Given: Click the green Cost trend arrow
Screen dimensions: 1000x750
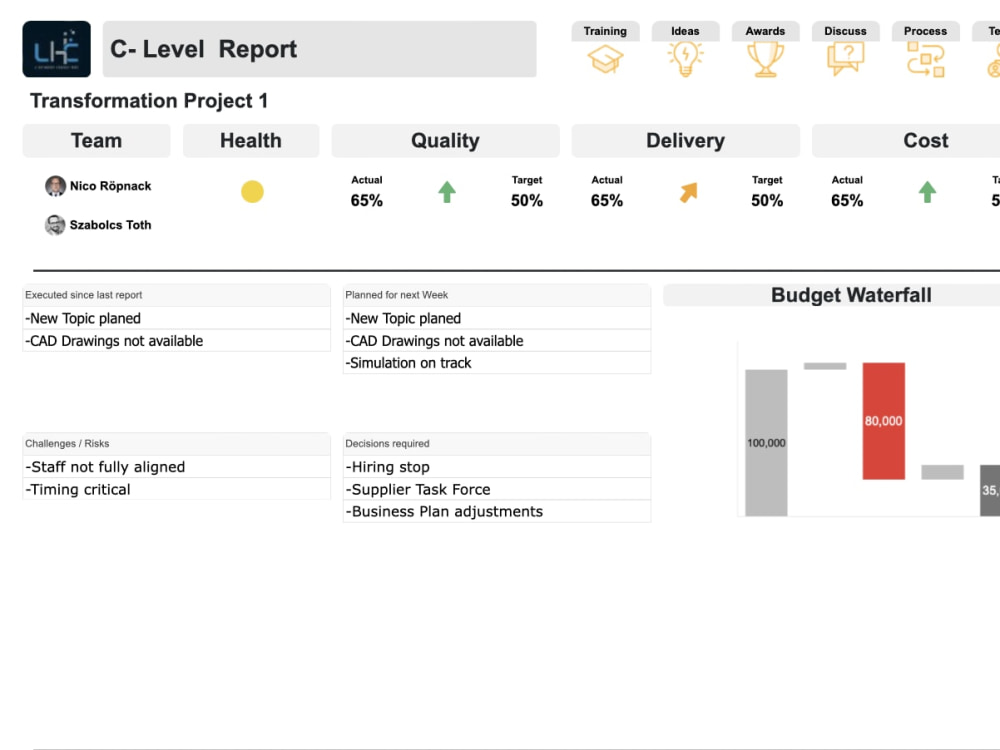Looking at the screenshot, I should pos(926,191).
